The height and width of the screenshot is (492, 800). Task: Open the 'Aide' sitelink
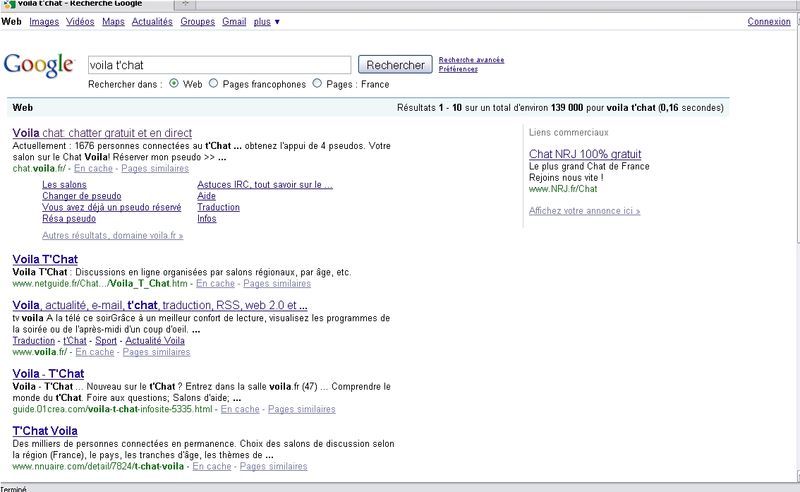[x=207, y=196]
